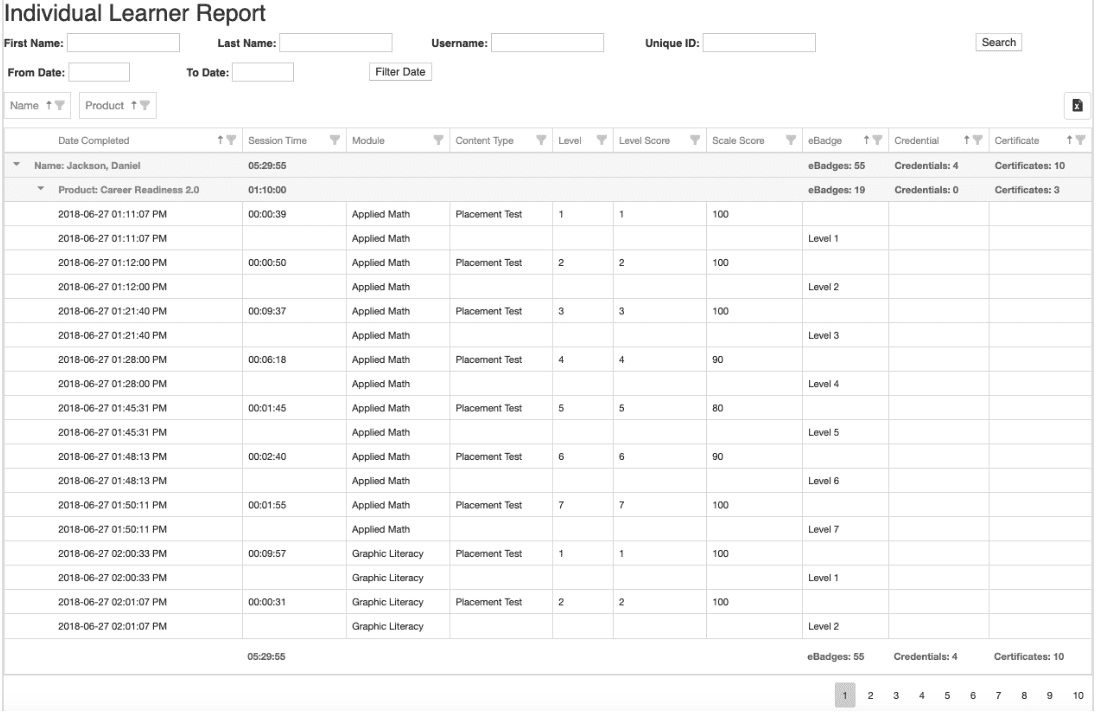The image size is (1098, 722).
Task: Go to page 5 of results
Action: [x=946, y=694]
